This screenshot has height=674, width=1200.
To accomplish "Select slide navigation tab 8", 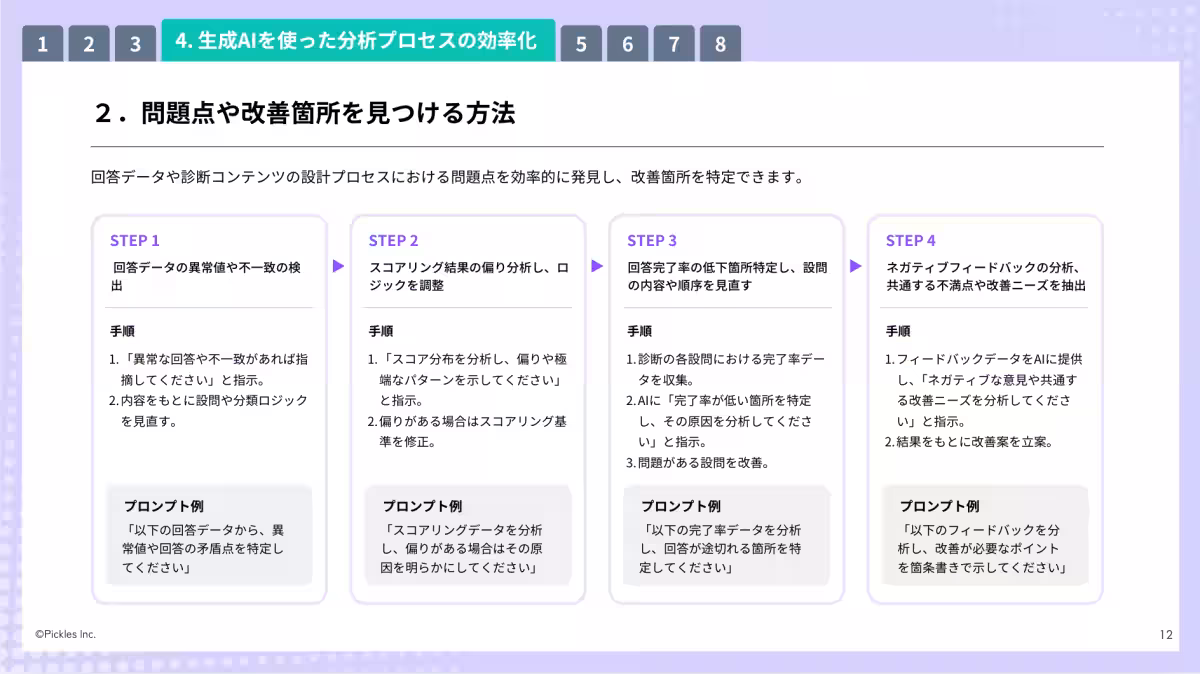I will (x=721, y=41).
